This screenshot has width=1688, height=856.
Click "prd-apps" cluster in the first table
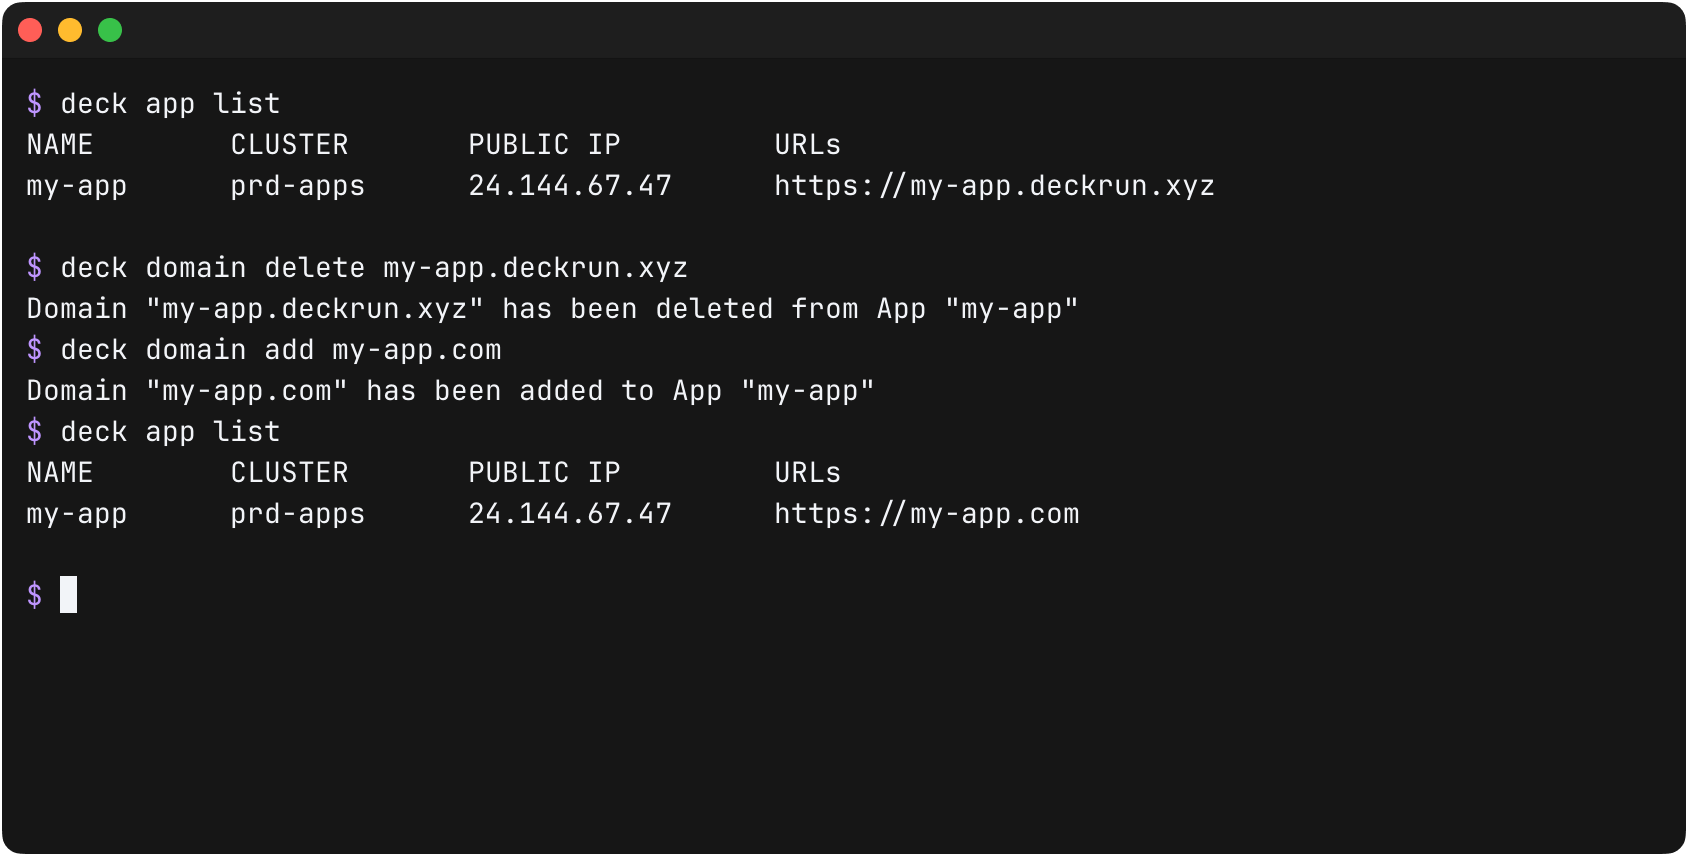point(297,186)
